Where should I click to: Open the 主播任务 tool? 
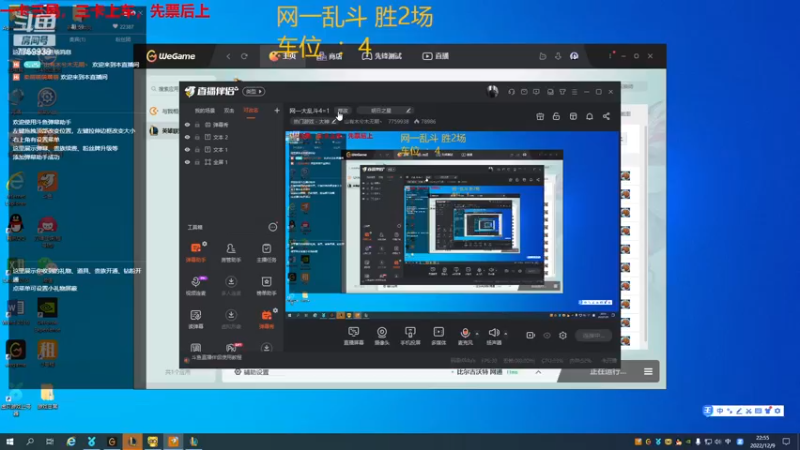[266, 252]
